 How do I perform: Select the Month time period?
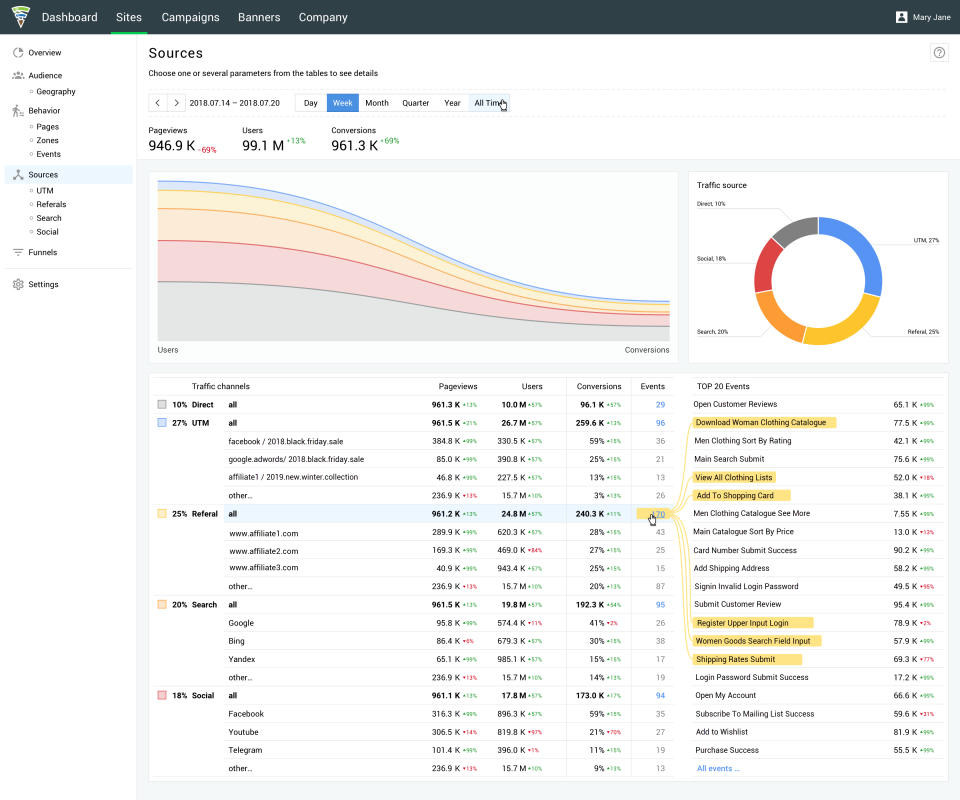coord(377,103)
